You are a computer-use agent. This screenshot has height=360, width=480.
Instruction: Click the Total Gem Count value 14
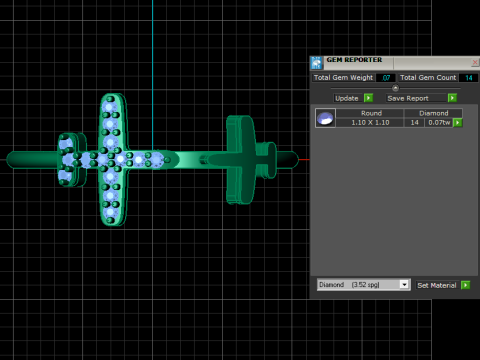click(x=469, y=78)
